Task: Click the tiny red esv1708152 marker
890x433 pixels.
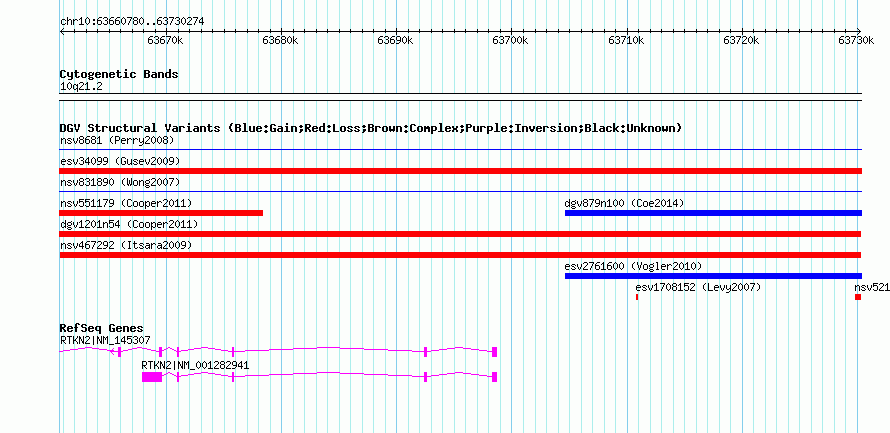Action: tap(637, 297)
